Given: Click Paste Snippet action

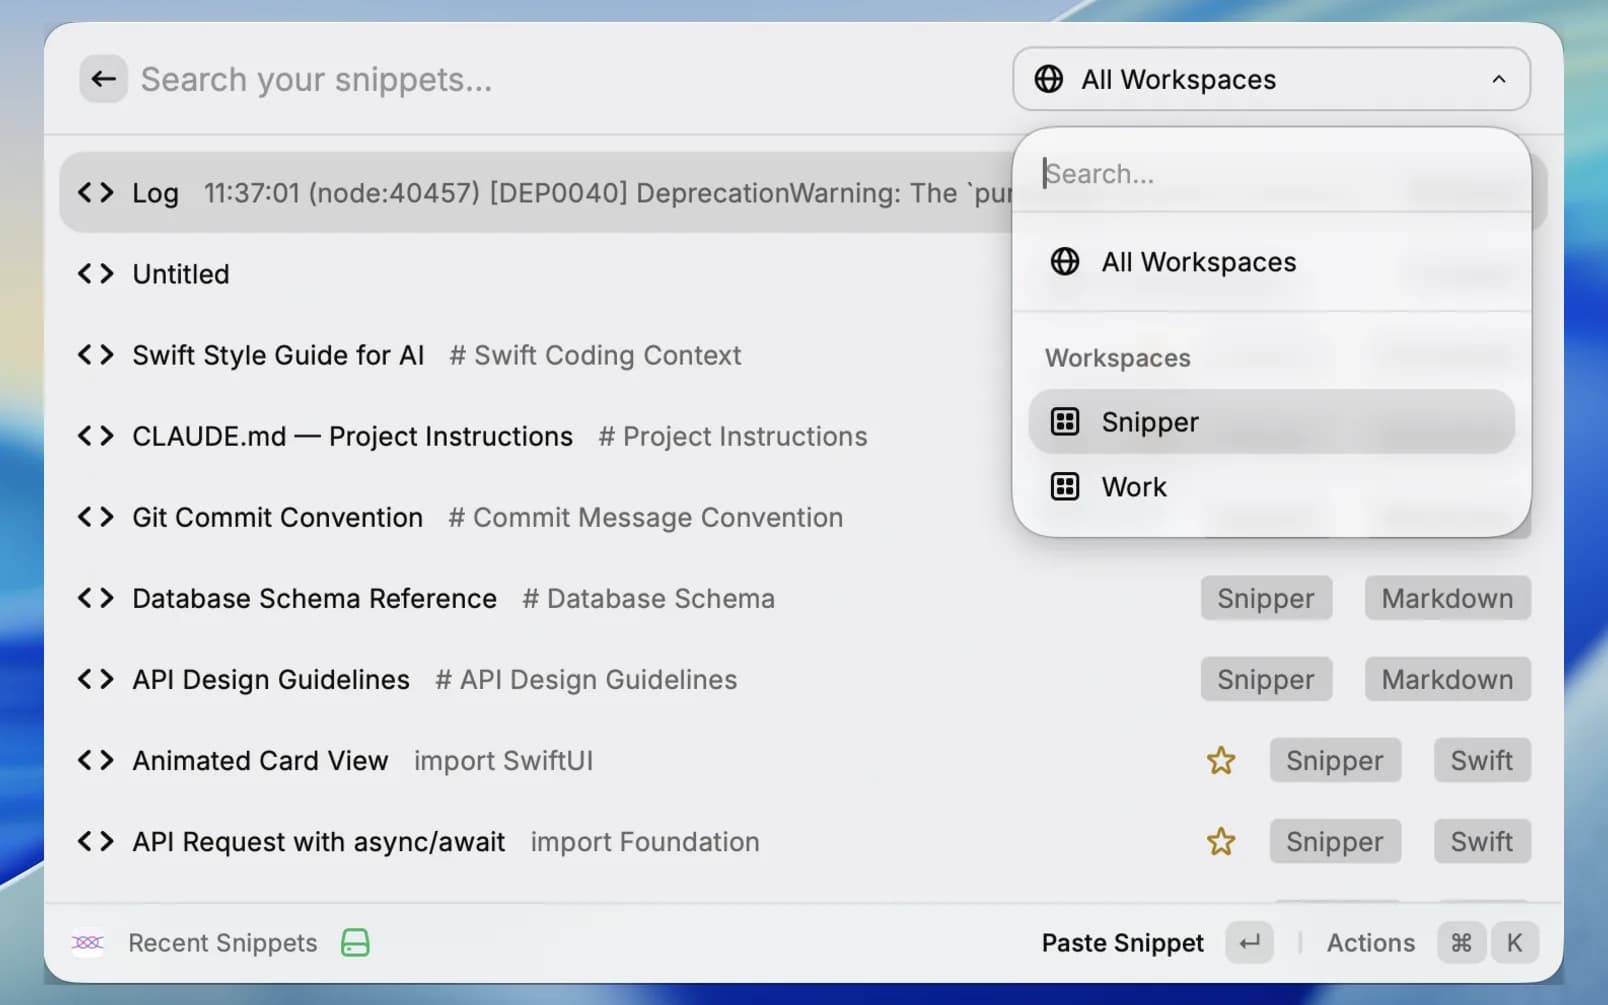Looking at the screenshot, I should [x=1122, y=942].
